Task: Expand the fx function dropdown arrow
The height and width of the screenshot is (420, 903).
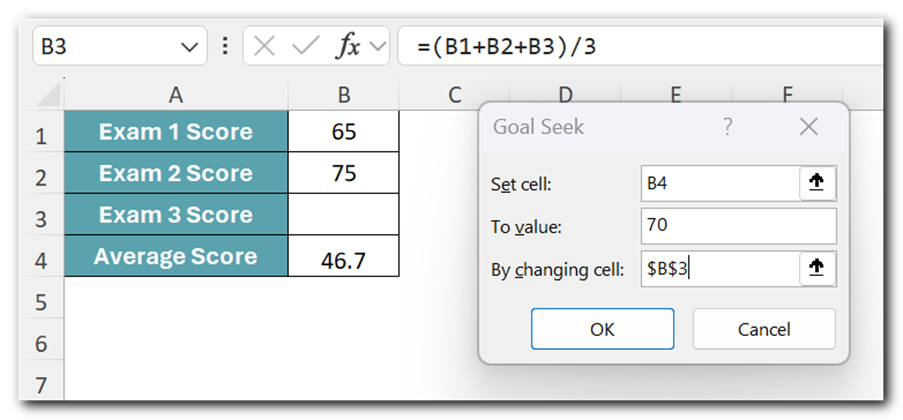Action: [x=377, y=46]
